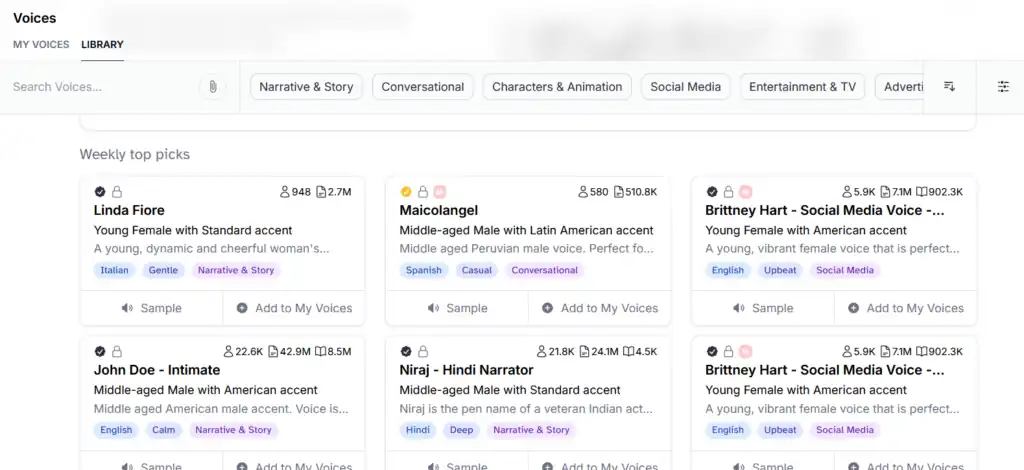The image size is (1024, 470).
Task: Add Linda Fiore to My Voices
Action: click(x=294, y=308)
